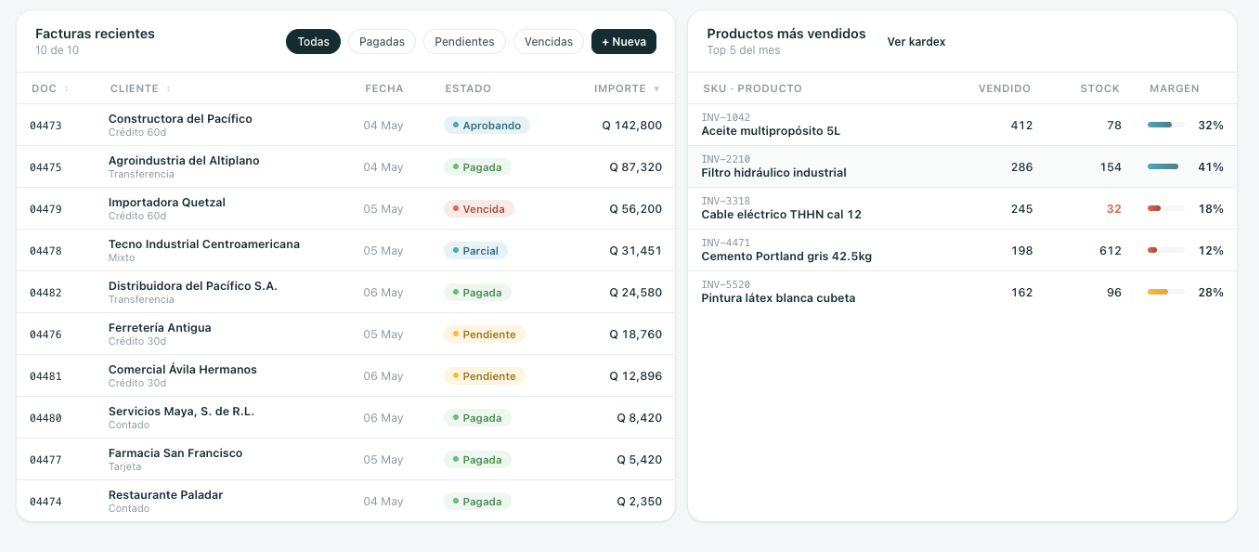This screenshot has height=552, width=1259.
Task: Click amount Q 56,200
Action: (635, 209)
